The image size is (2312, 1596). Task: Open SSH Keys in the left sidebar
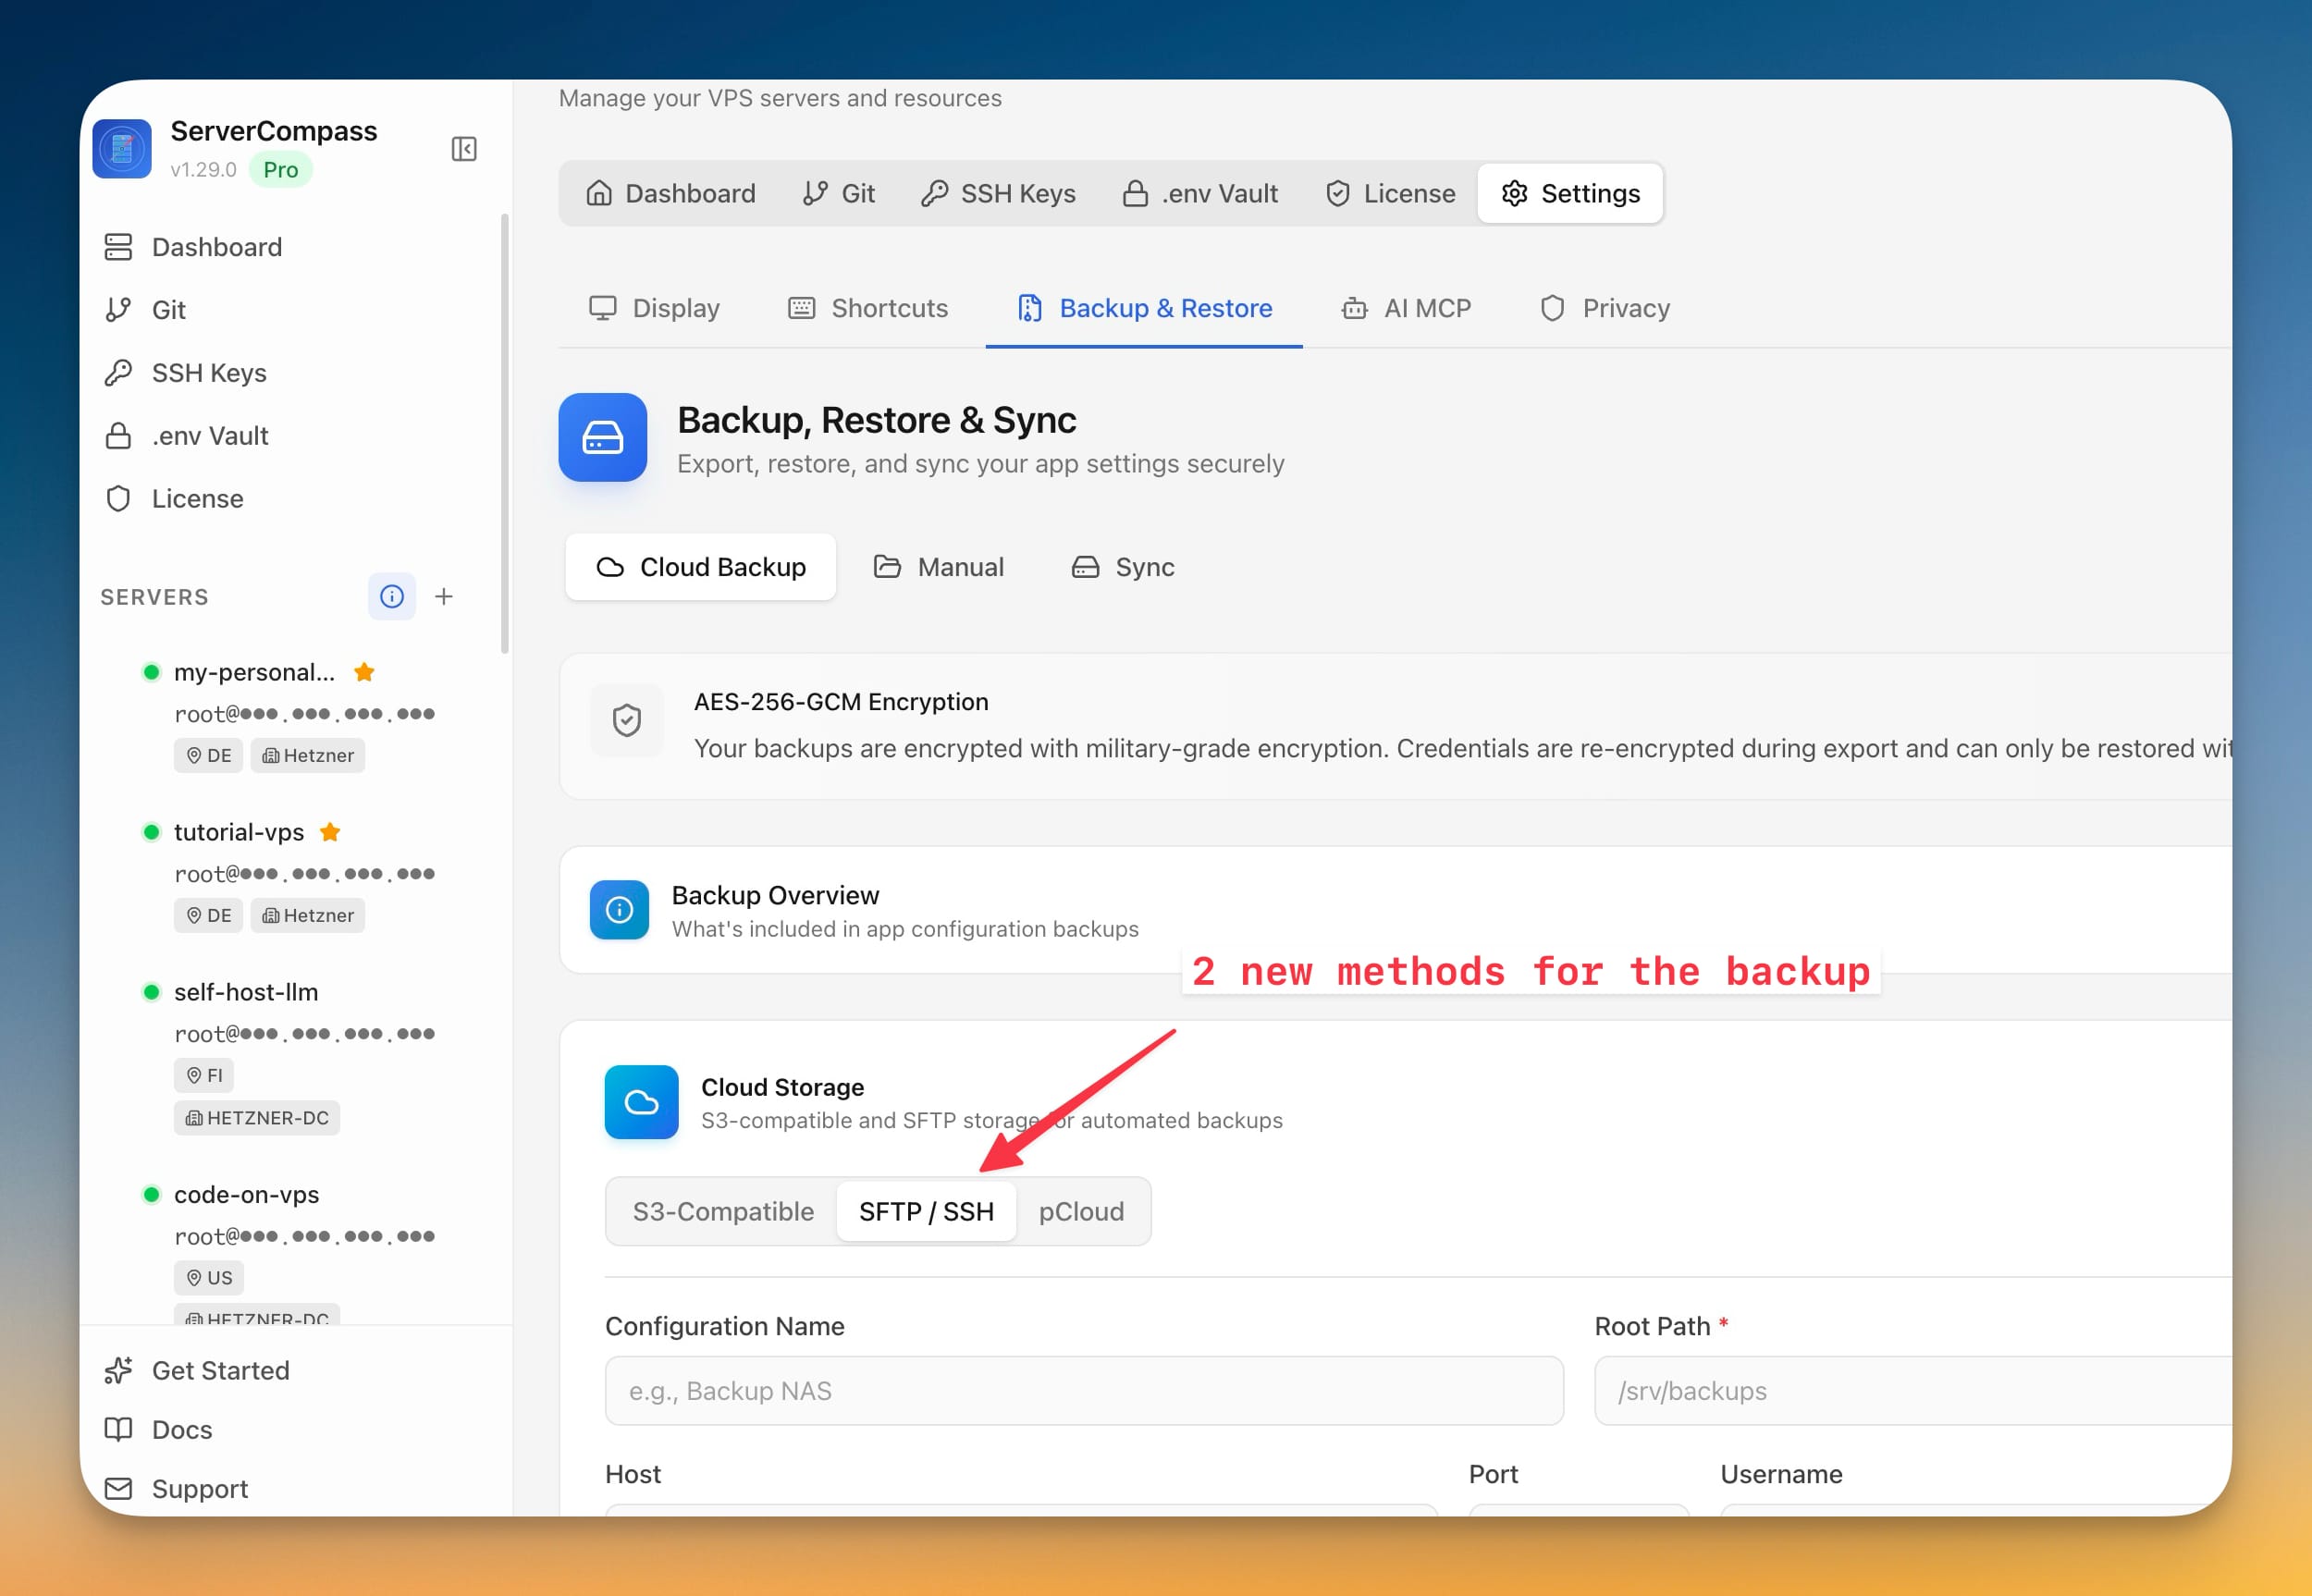click(x=185, y=373)
